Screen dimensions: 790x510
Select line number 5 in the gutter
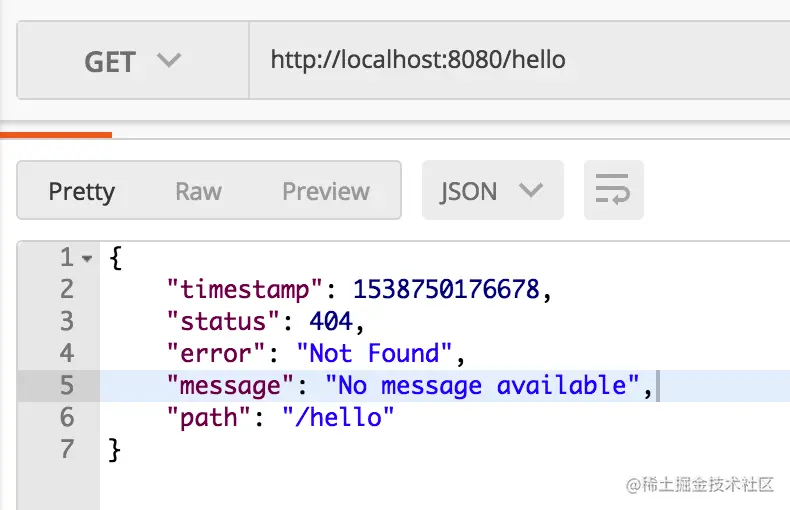click(67, 386)
